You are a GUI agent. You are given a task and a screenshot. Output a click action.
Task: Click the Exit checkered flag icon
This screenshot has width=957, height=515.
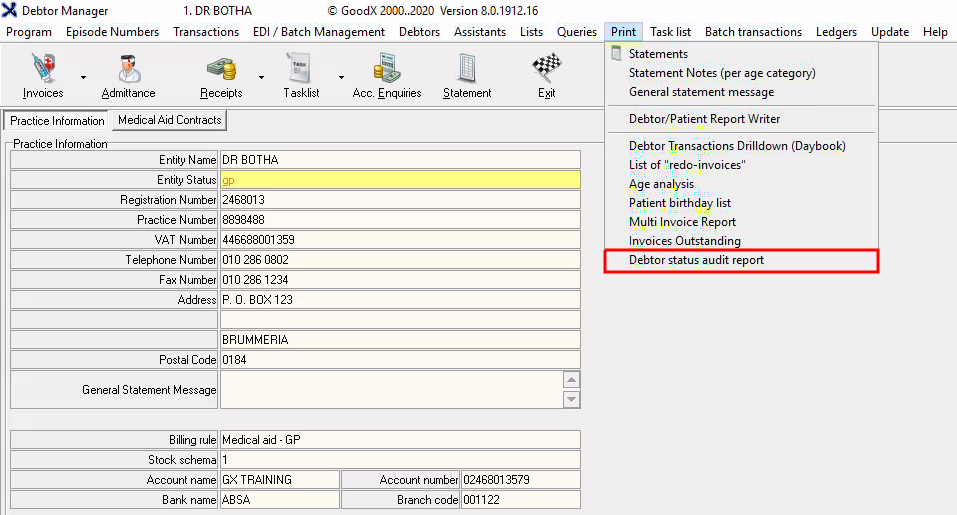(x=546, y=70)
